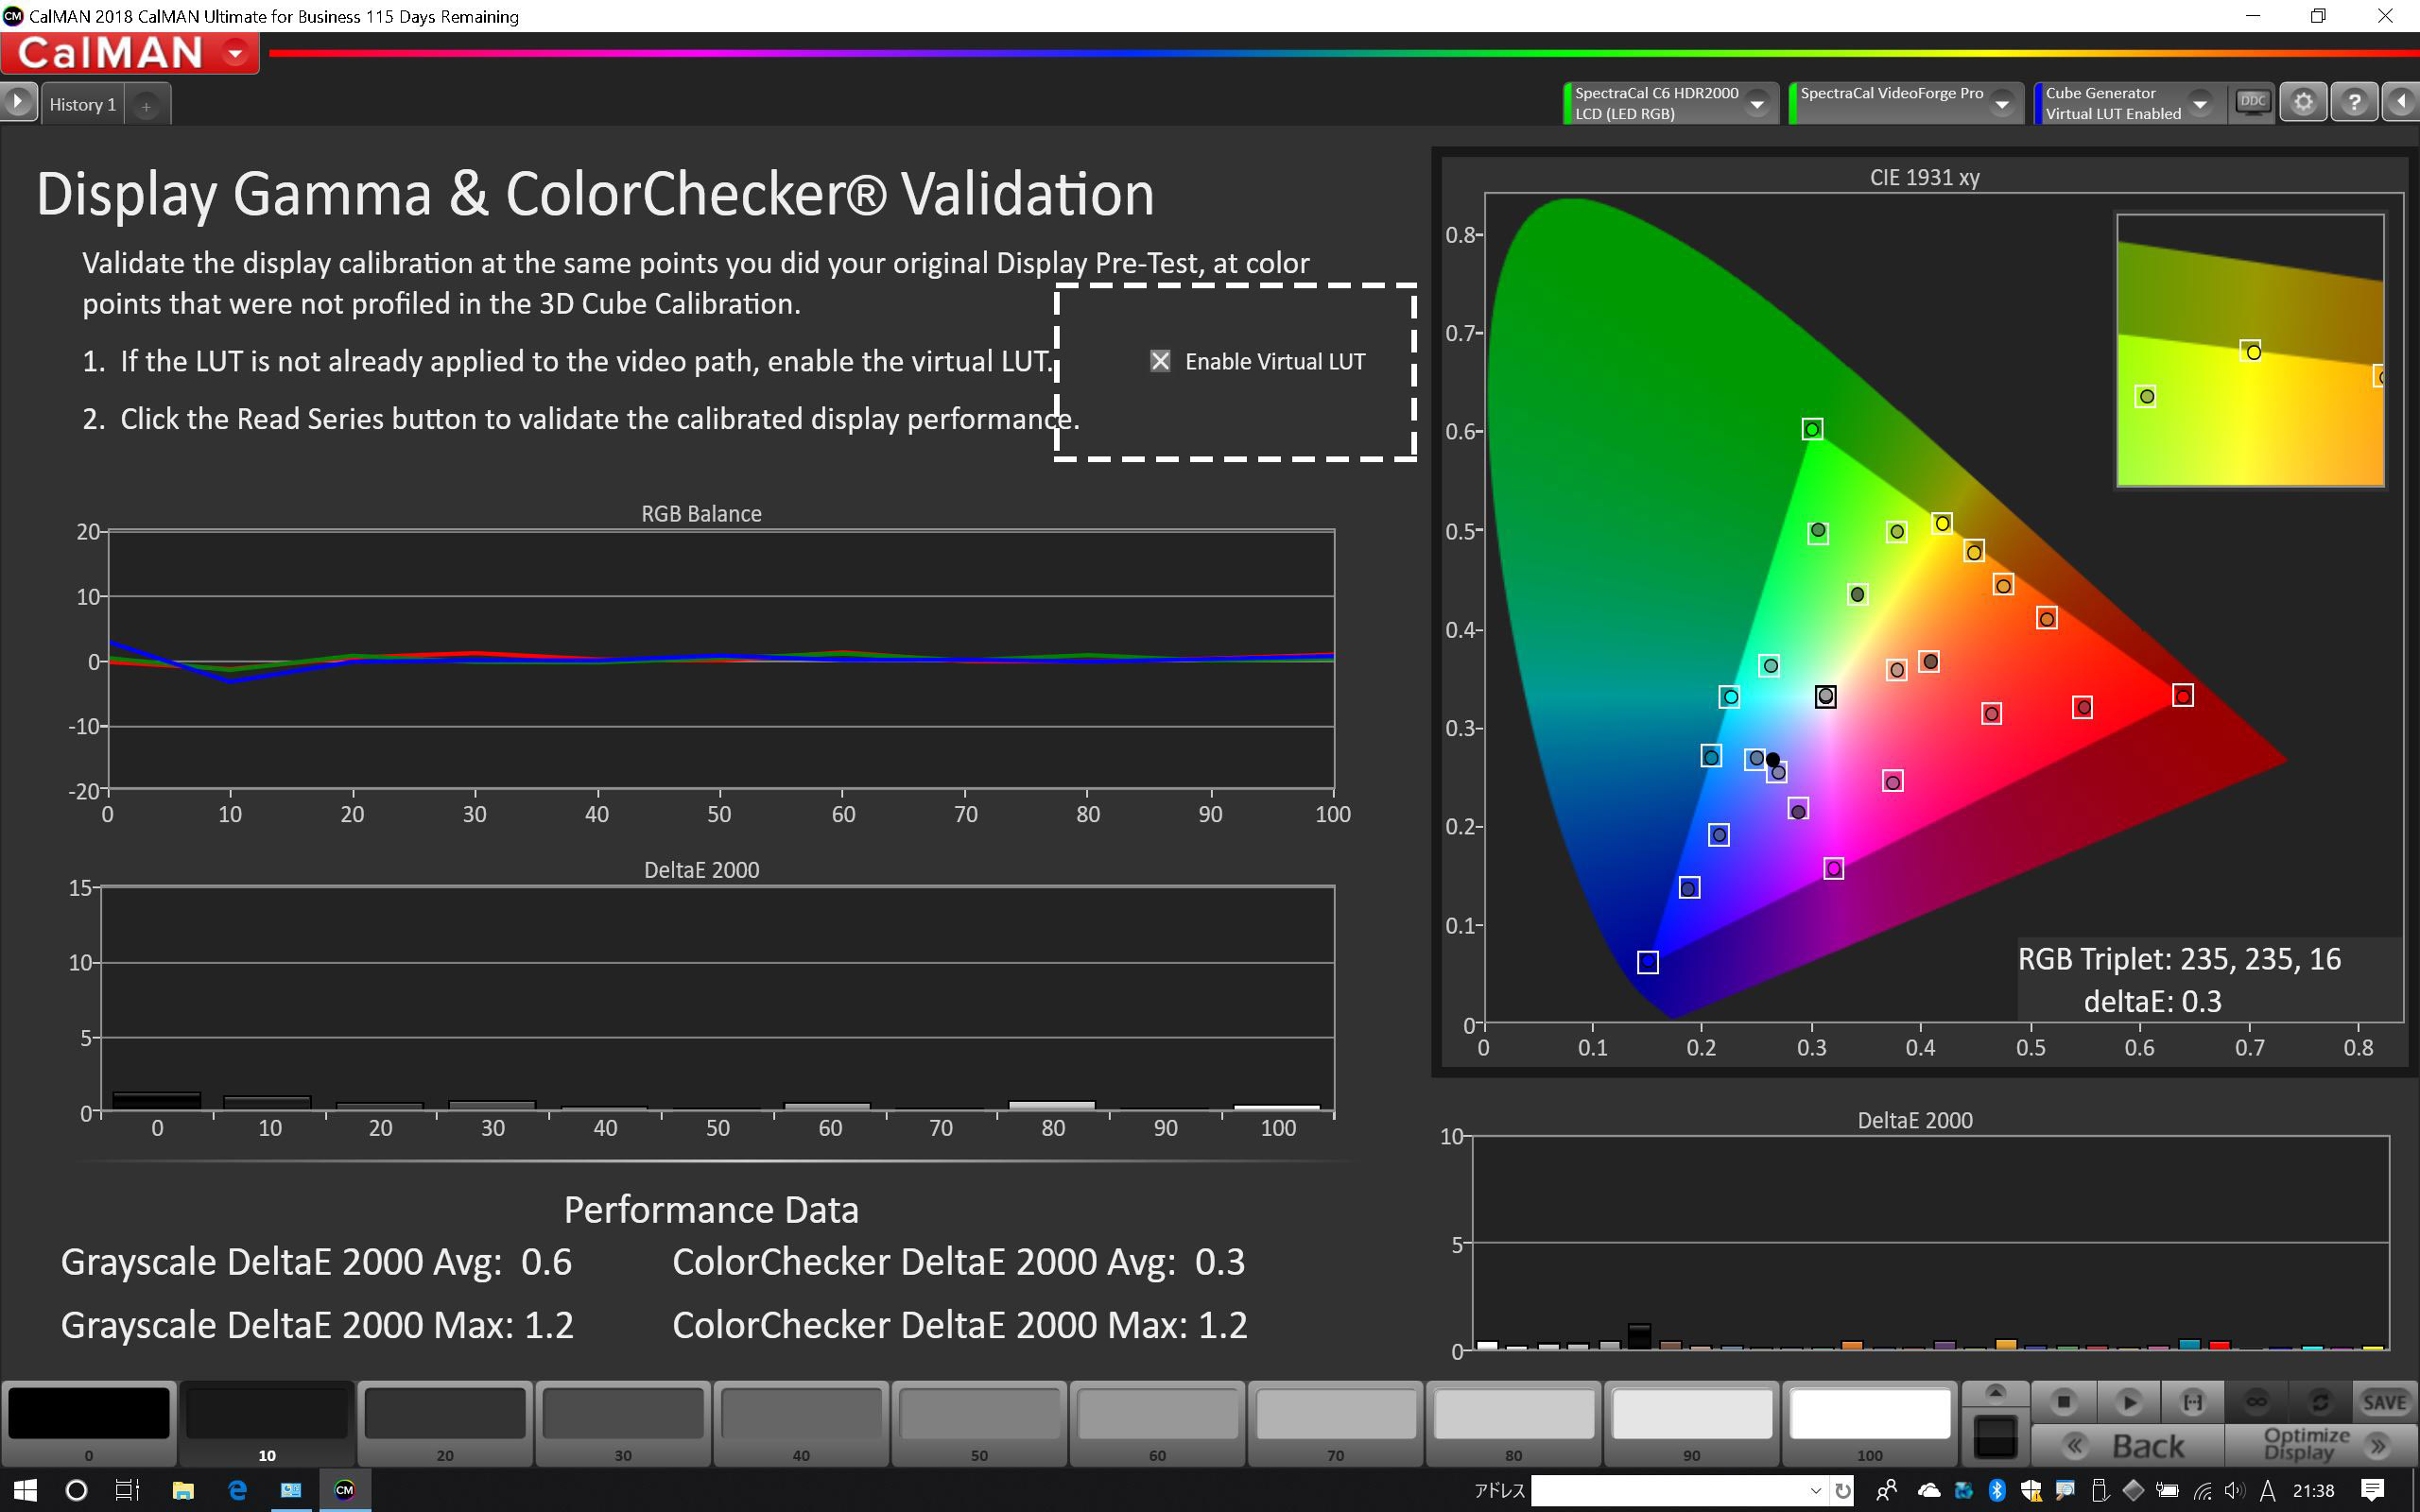Stop the measurement reading
This screenshot has width=2420, height=1512.
pos(2063,1402)
